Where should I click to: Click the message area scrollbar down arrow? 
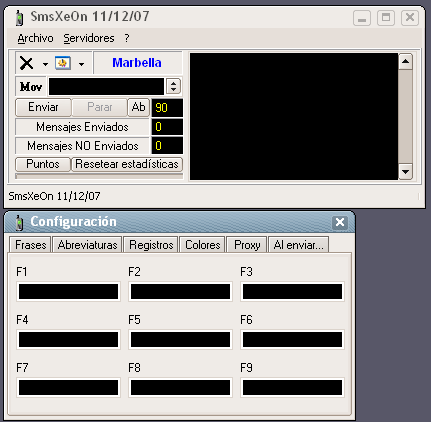point(406,172)
